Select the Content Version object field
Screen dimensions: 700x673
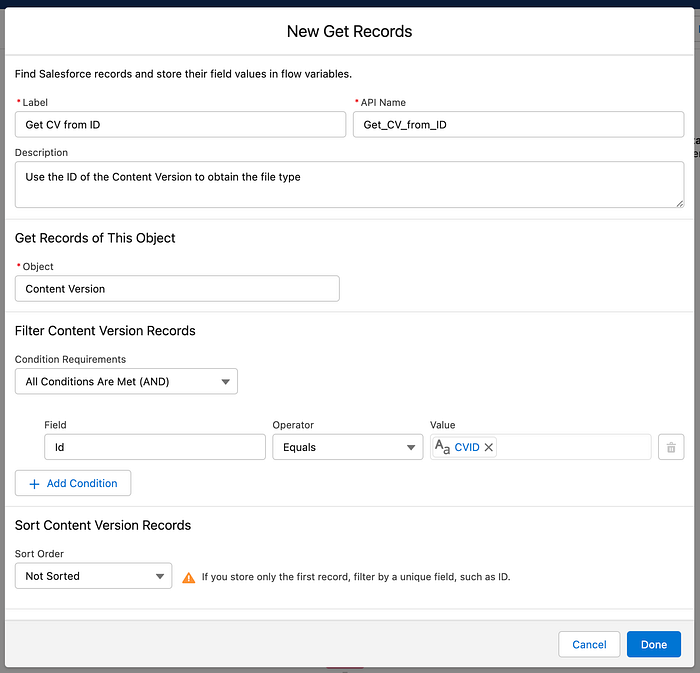177,289
